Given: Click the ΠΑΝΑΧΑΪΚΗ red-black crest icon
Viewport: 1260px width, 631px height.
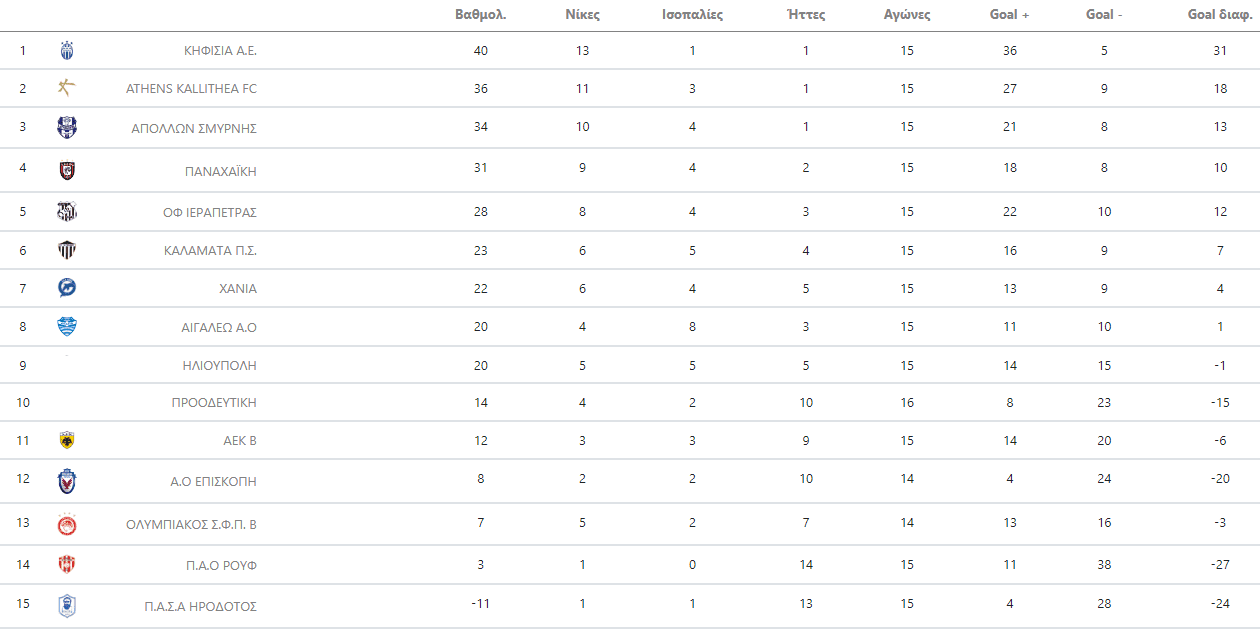Looking at the screenshot, I should coord(67,170).
